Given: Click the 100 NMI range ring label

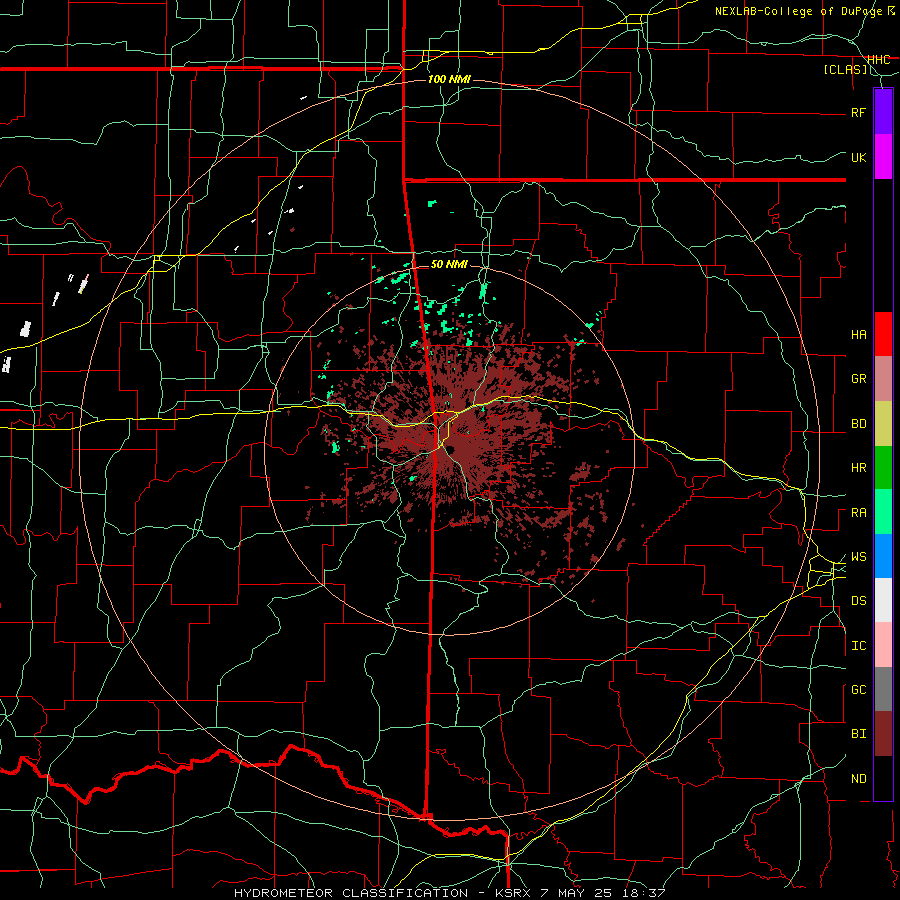Looking at the screenshot, I should pyautogui.click(x=449, y=79).
